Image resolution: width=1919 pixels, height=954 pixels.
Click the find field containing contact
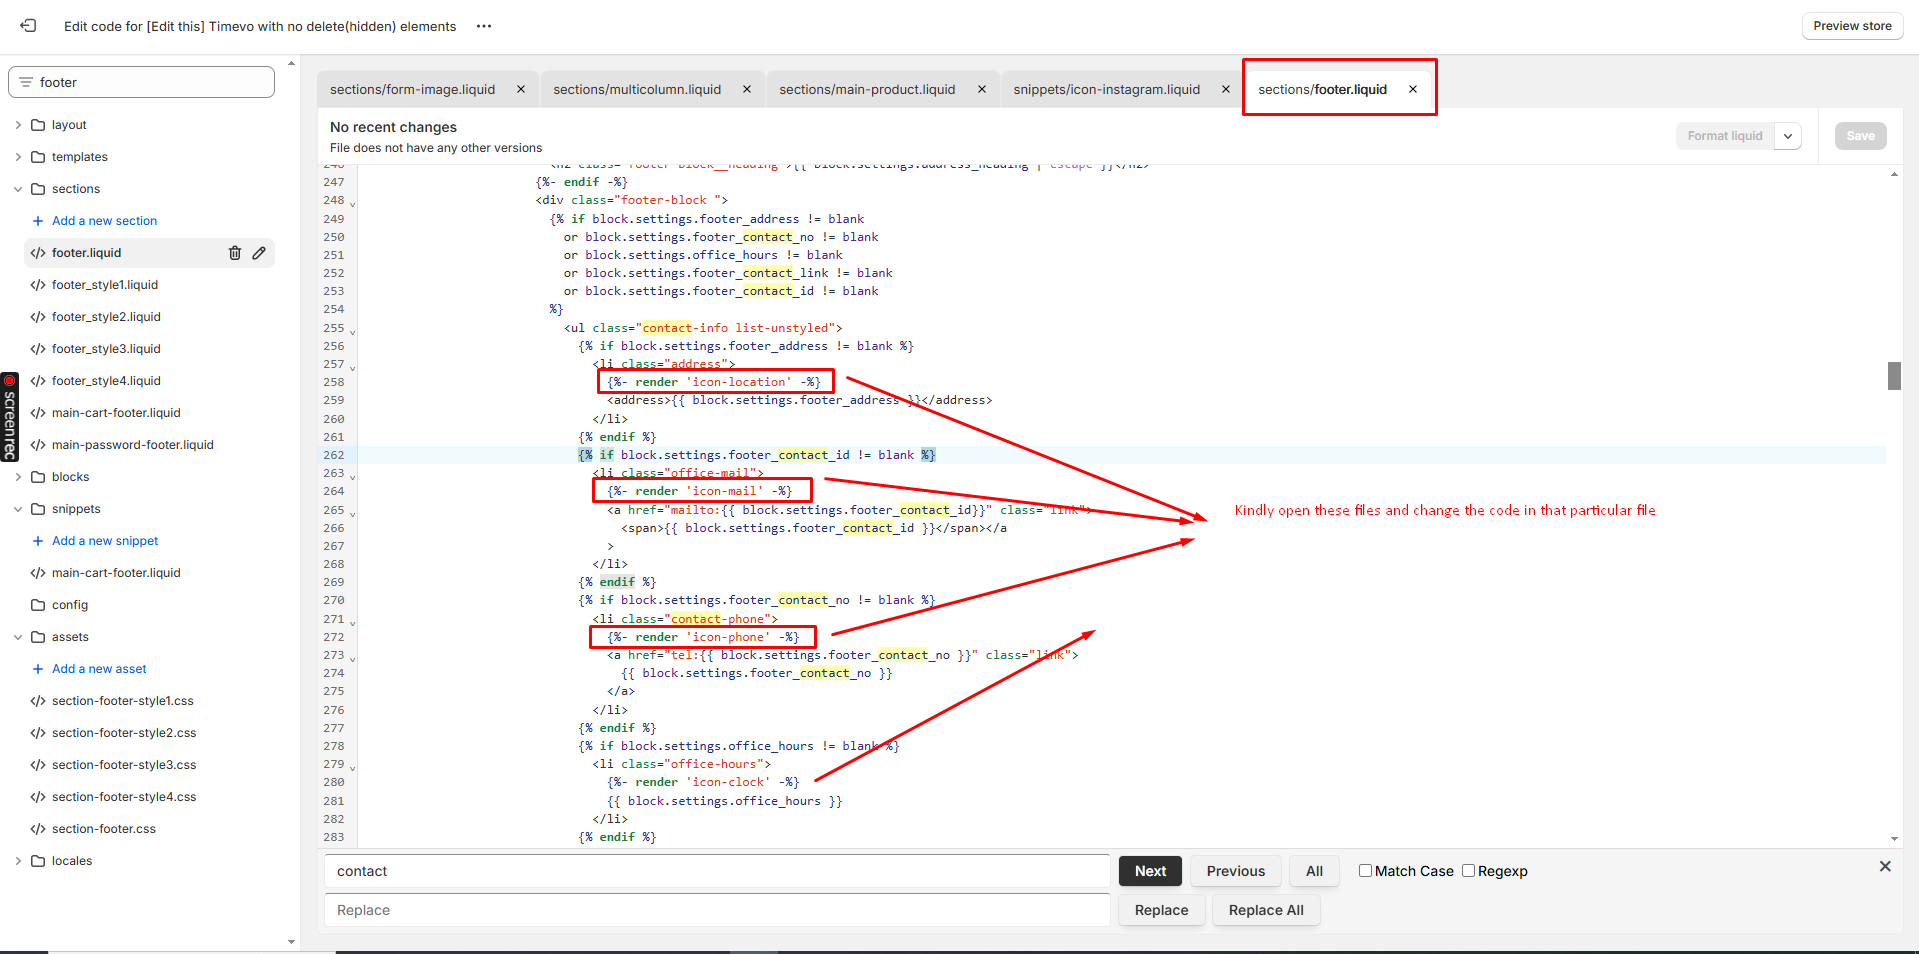tap(717, 871)
